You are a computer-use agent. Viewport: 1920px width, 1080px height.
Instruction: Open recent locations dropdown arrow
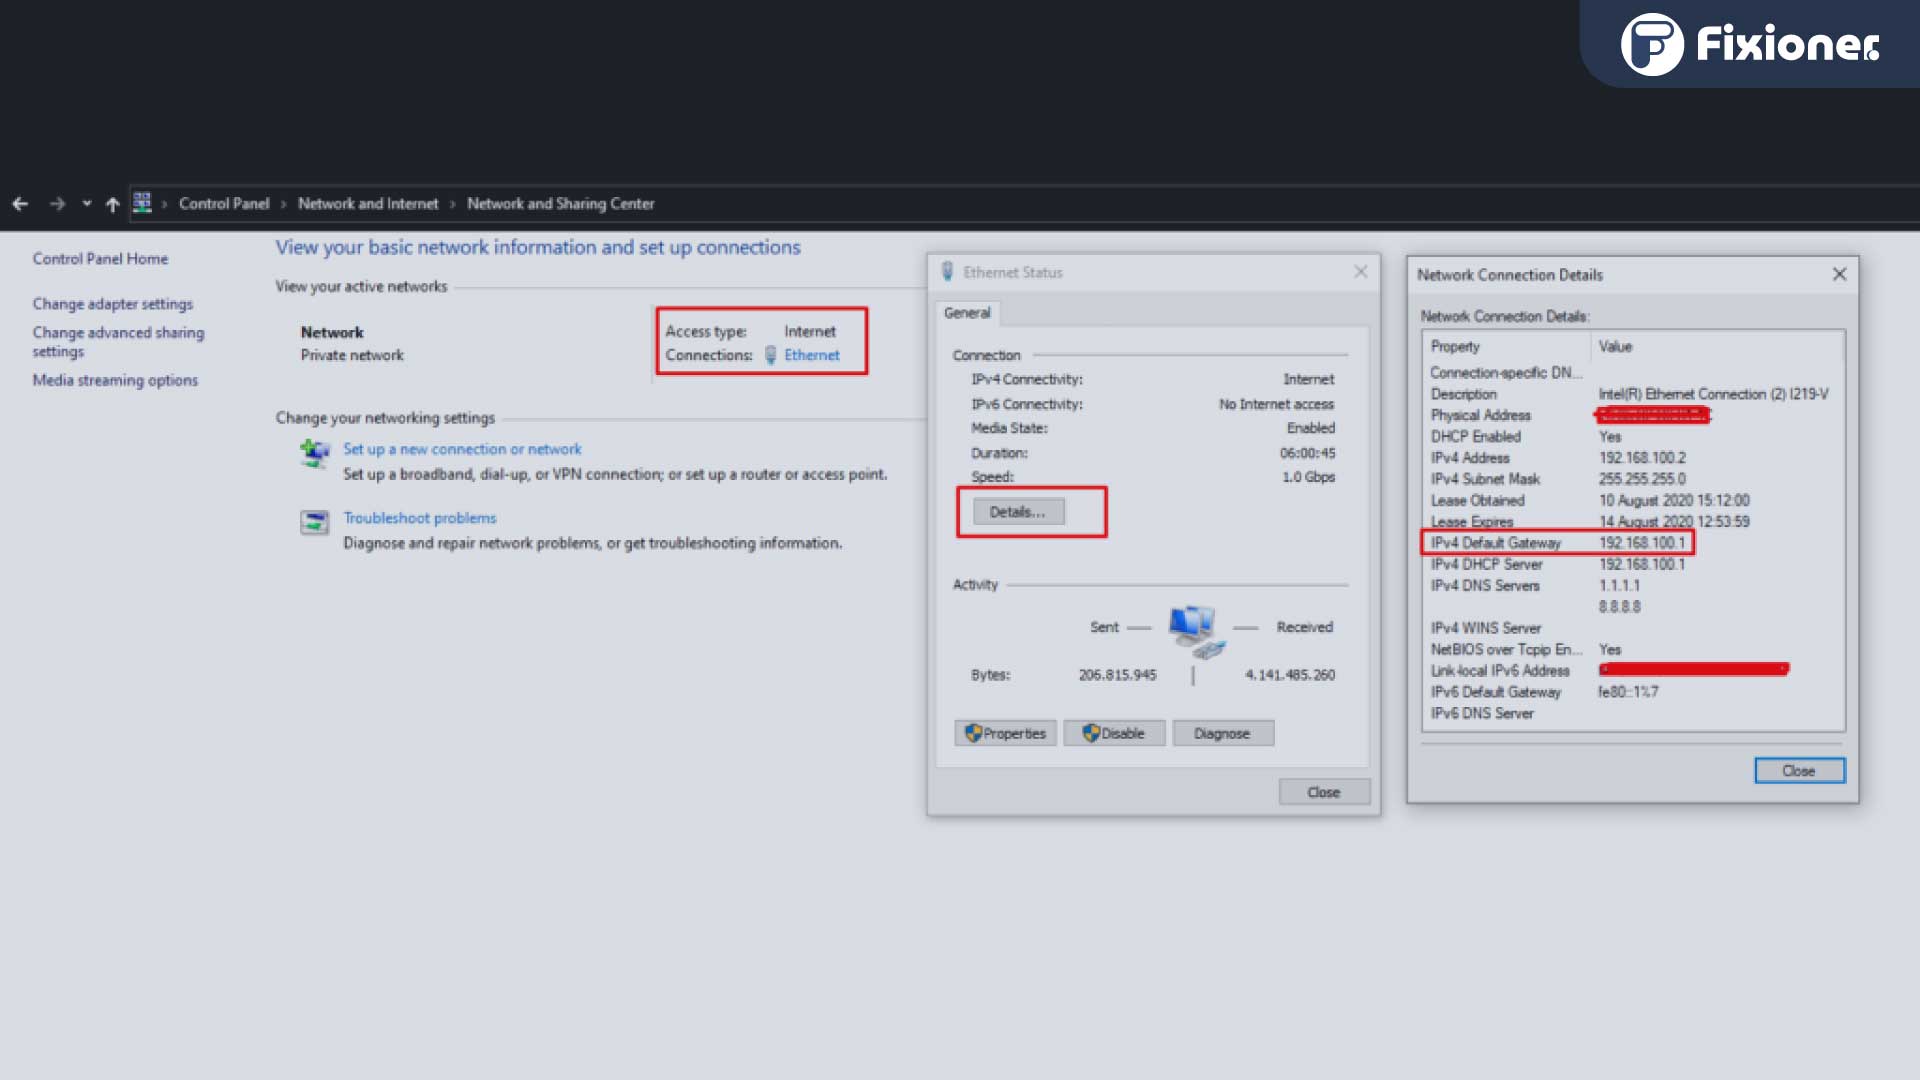coord(87,204)
